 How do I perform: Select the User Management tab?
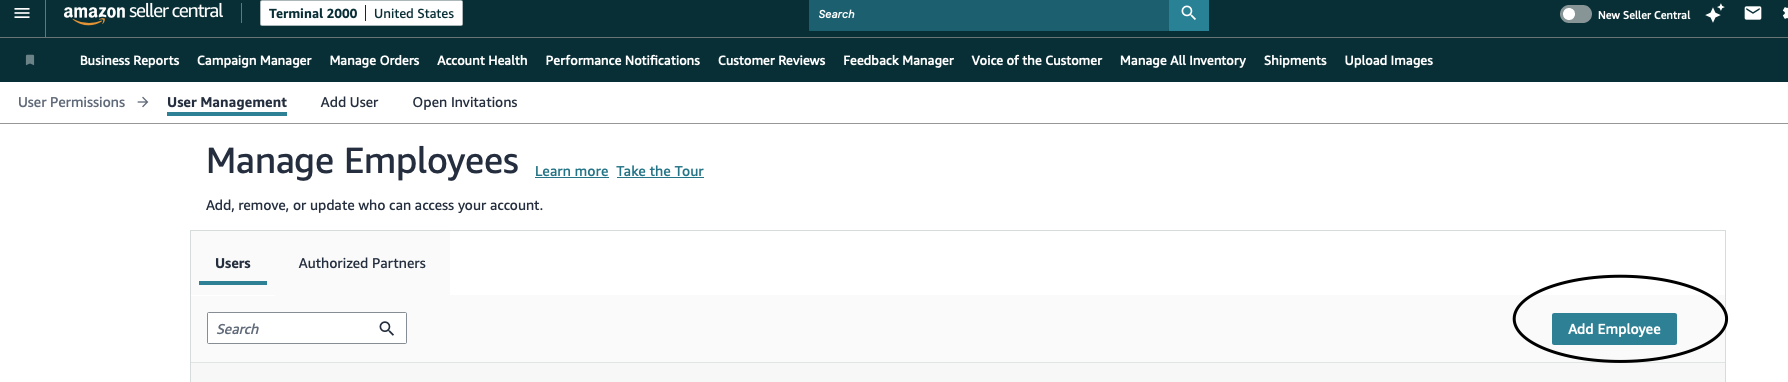click(x=227, y=102)
